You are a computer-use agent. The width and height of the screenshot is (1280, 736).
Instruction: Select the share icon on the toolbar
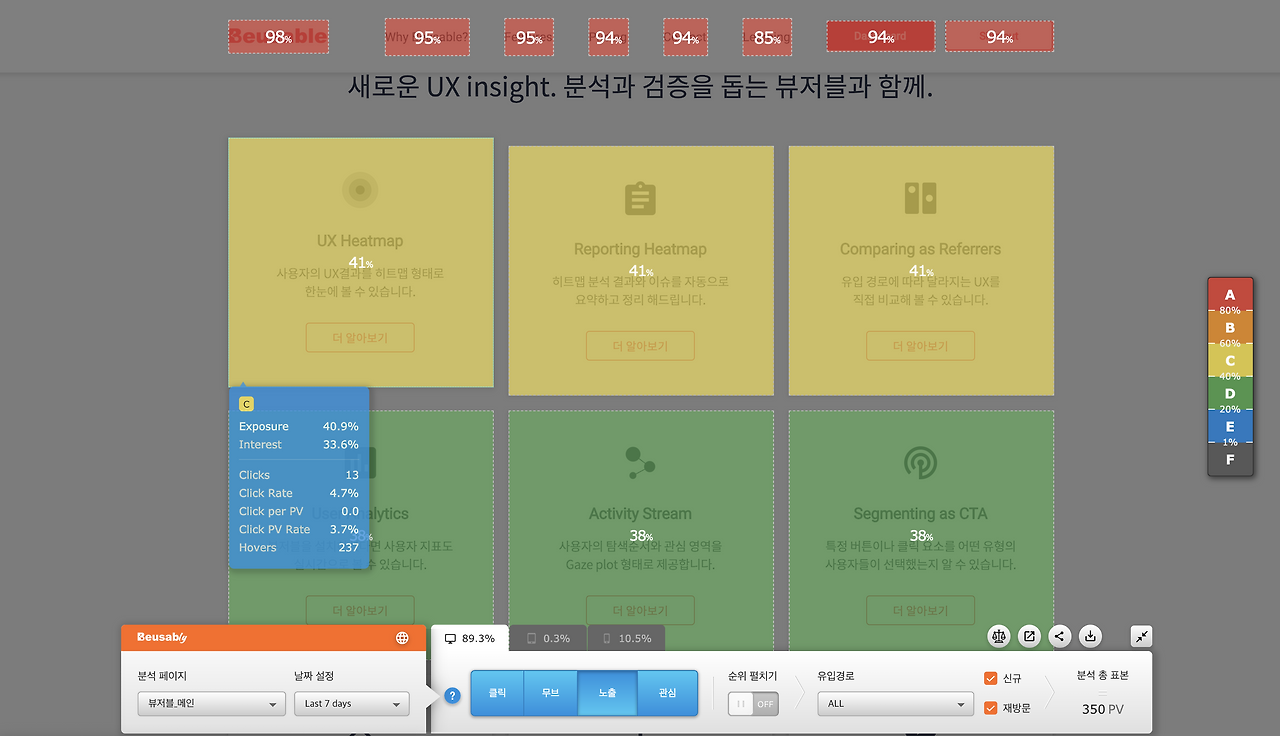coord(1059,636)
